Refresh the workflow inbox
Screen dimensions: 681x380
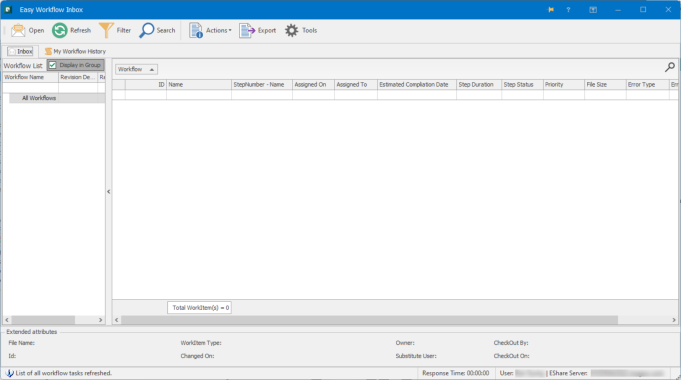click(x=72, y=30)
